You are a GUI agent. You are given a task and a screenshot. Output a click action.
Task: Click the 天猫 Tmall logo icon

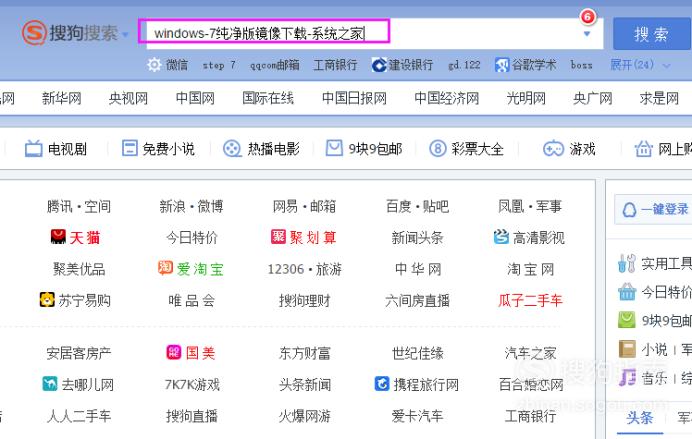click(x=58, y=236)
